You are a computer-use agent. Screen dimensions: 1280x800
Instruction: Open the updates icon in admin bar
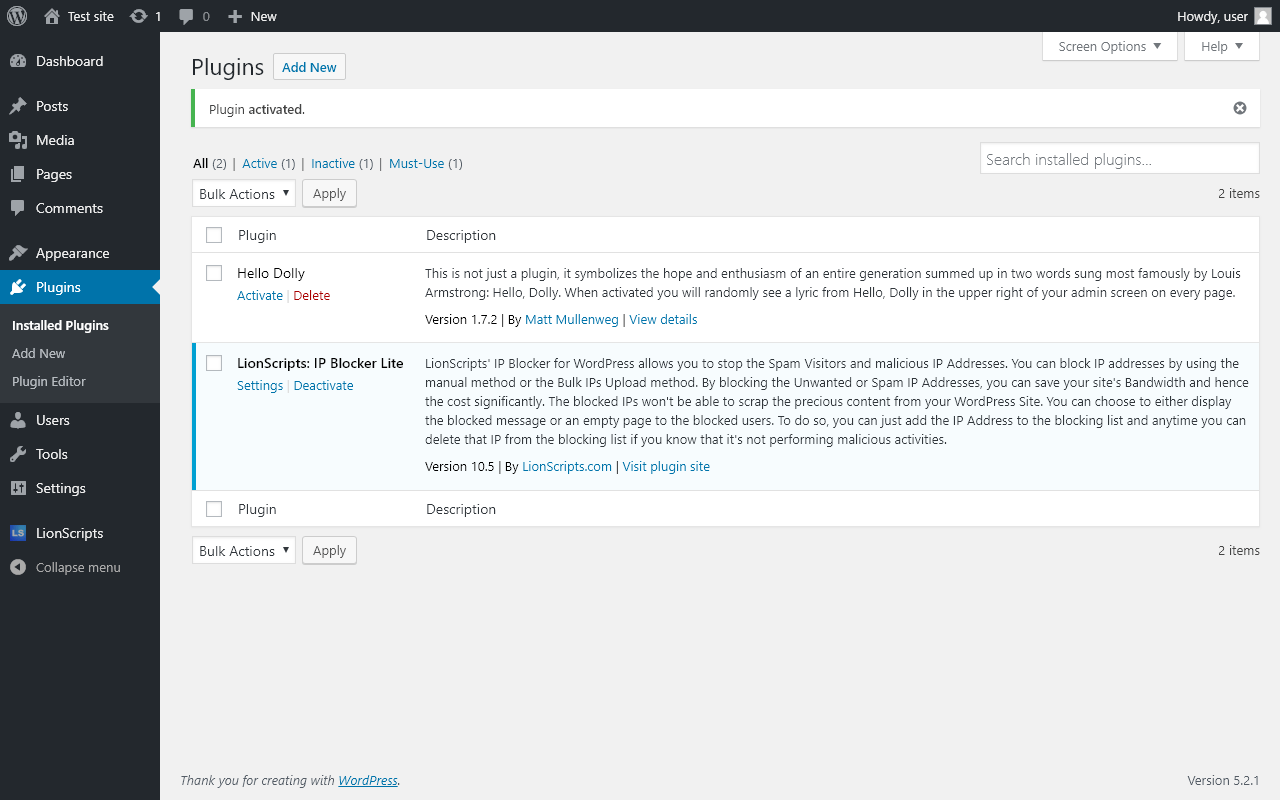[139, 16]
